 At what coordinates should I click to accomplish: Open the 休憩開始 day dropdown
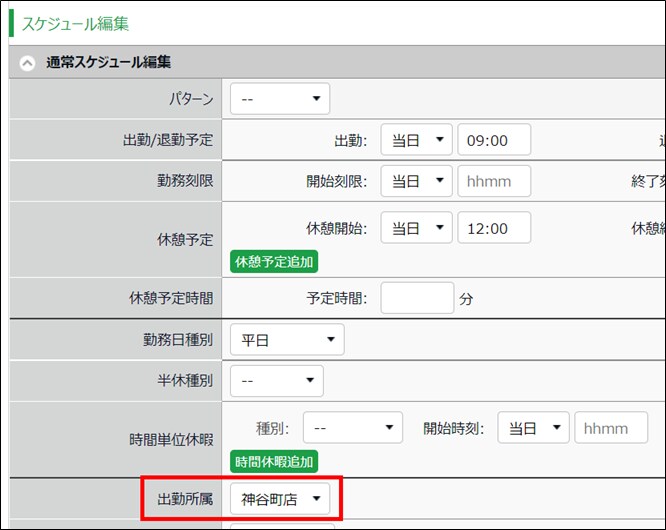(x=416, y=228)
